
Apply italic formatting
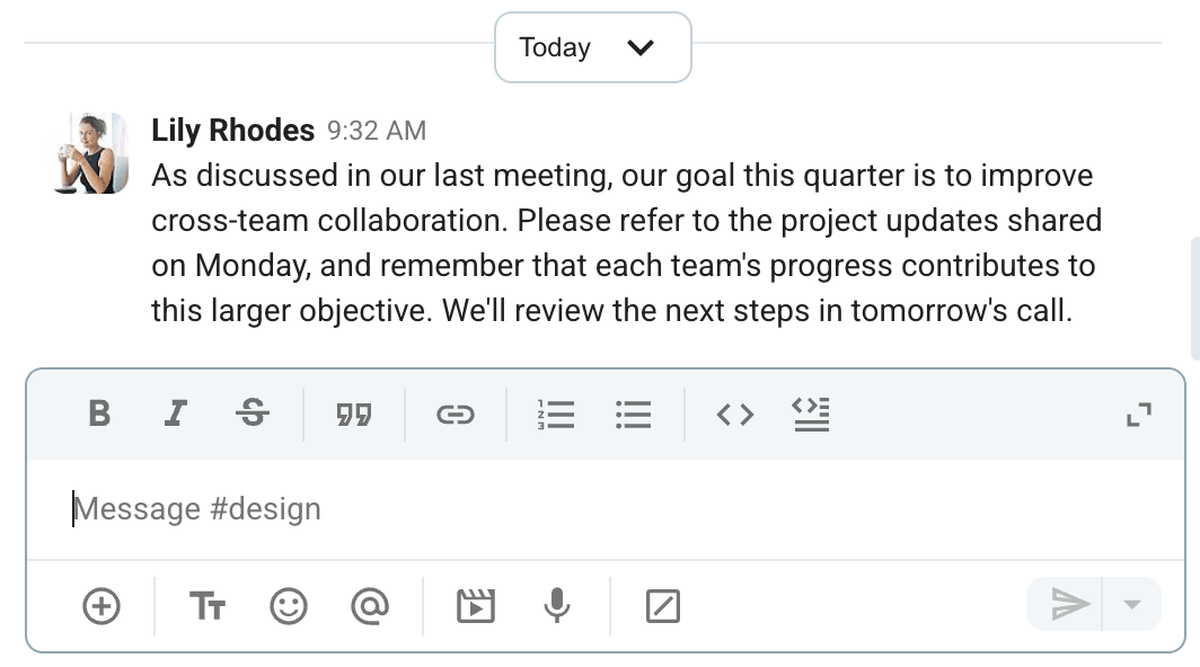[175, 414]
